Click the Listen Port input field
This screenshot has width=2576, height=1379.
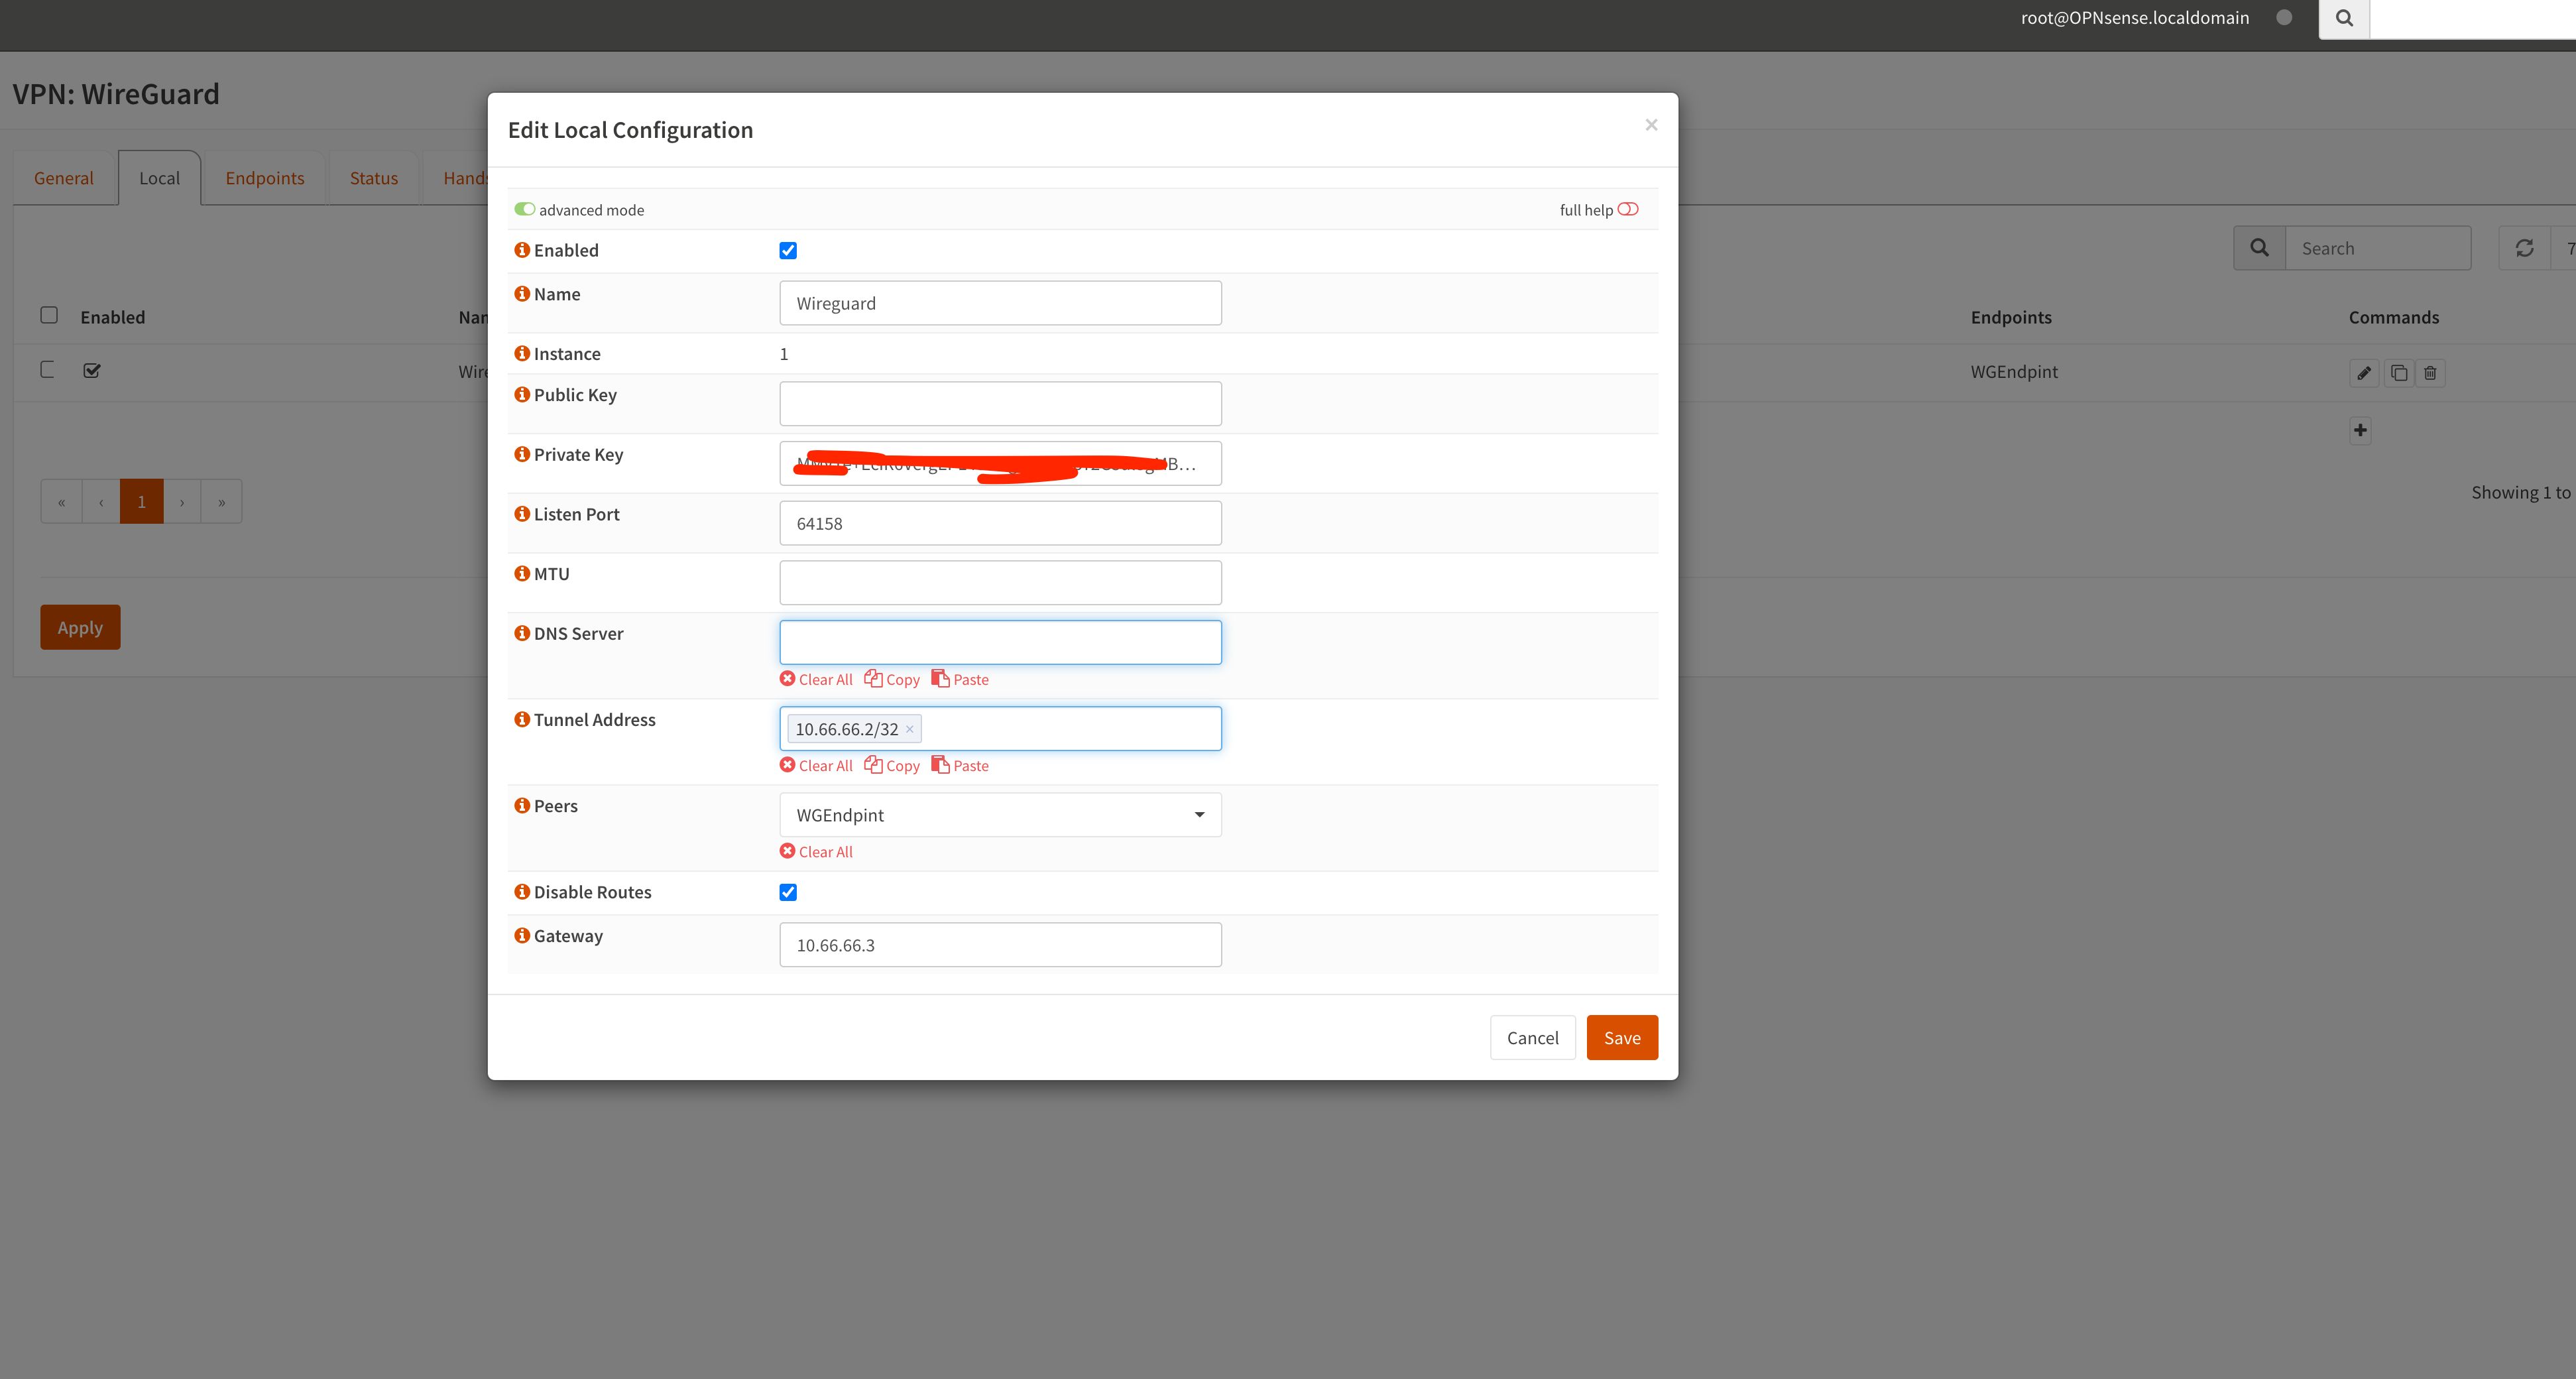pyautogui.click(x=1000, y=522)
